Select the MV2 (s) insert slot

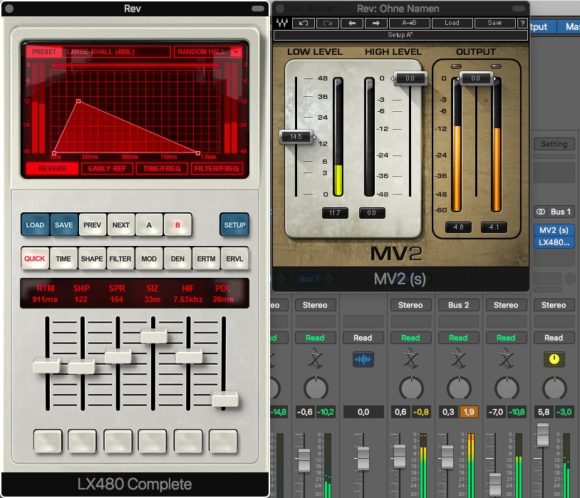pyautogui.click(x=554, y=230)
